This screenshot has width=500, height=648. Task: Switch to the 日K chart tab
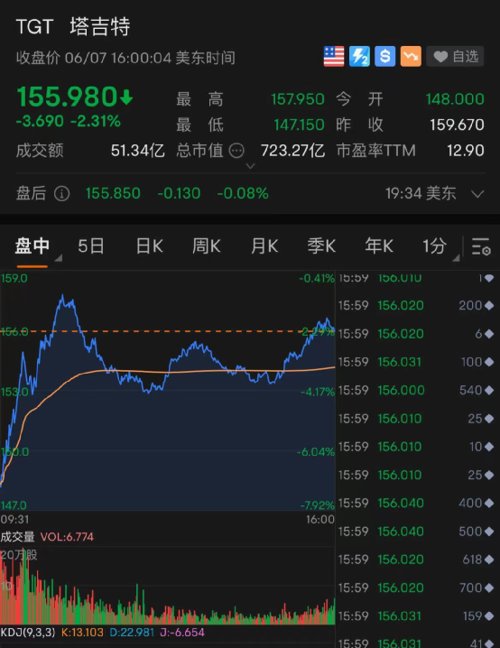149,246
